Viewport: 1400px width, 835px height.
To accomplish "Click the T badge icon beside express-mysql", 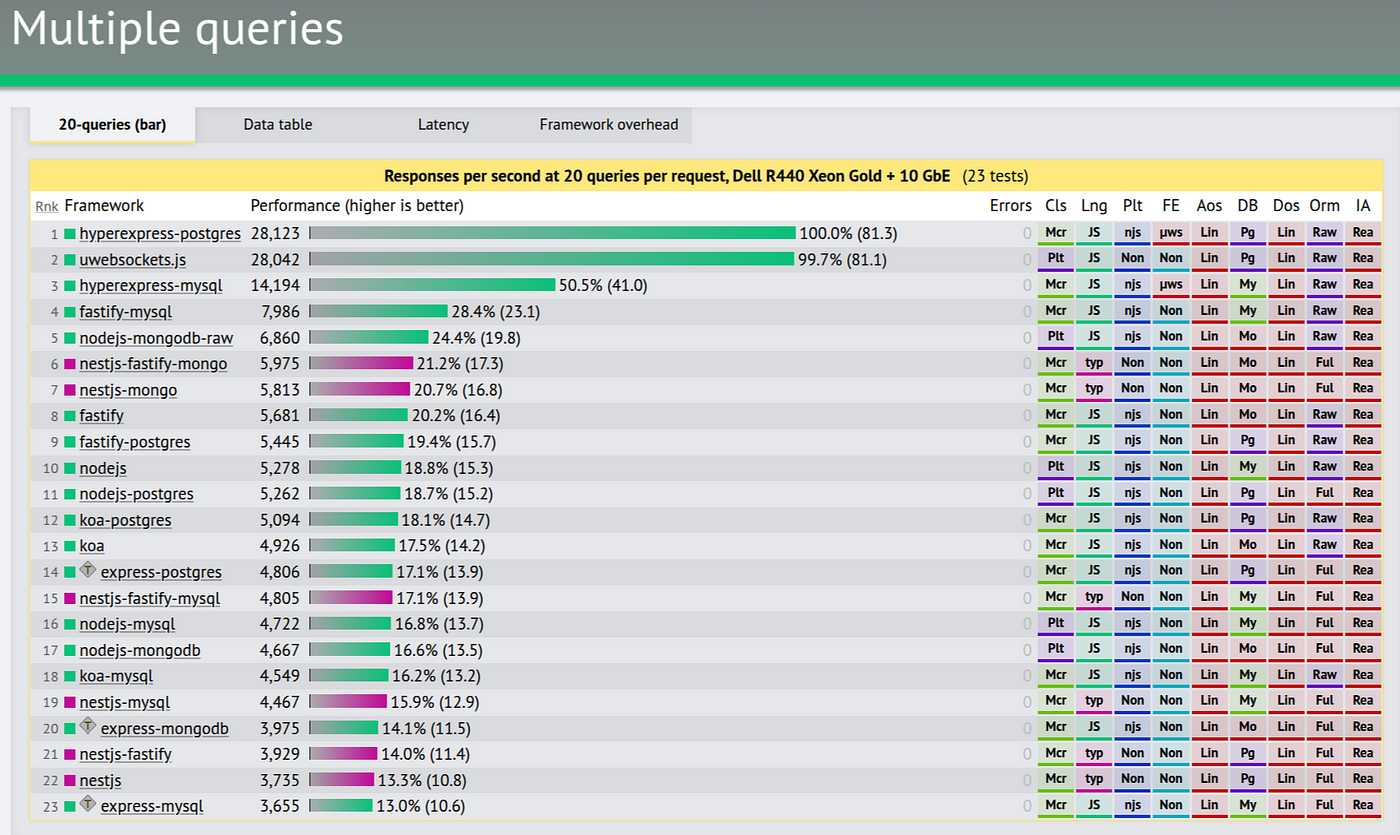I will tap(88, 803).
